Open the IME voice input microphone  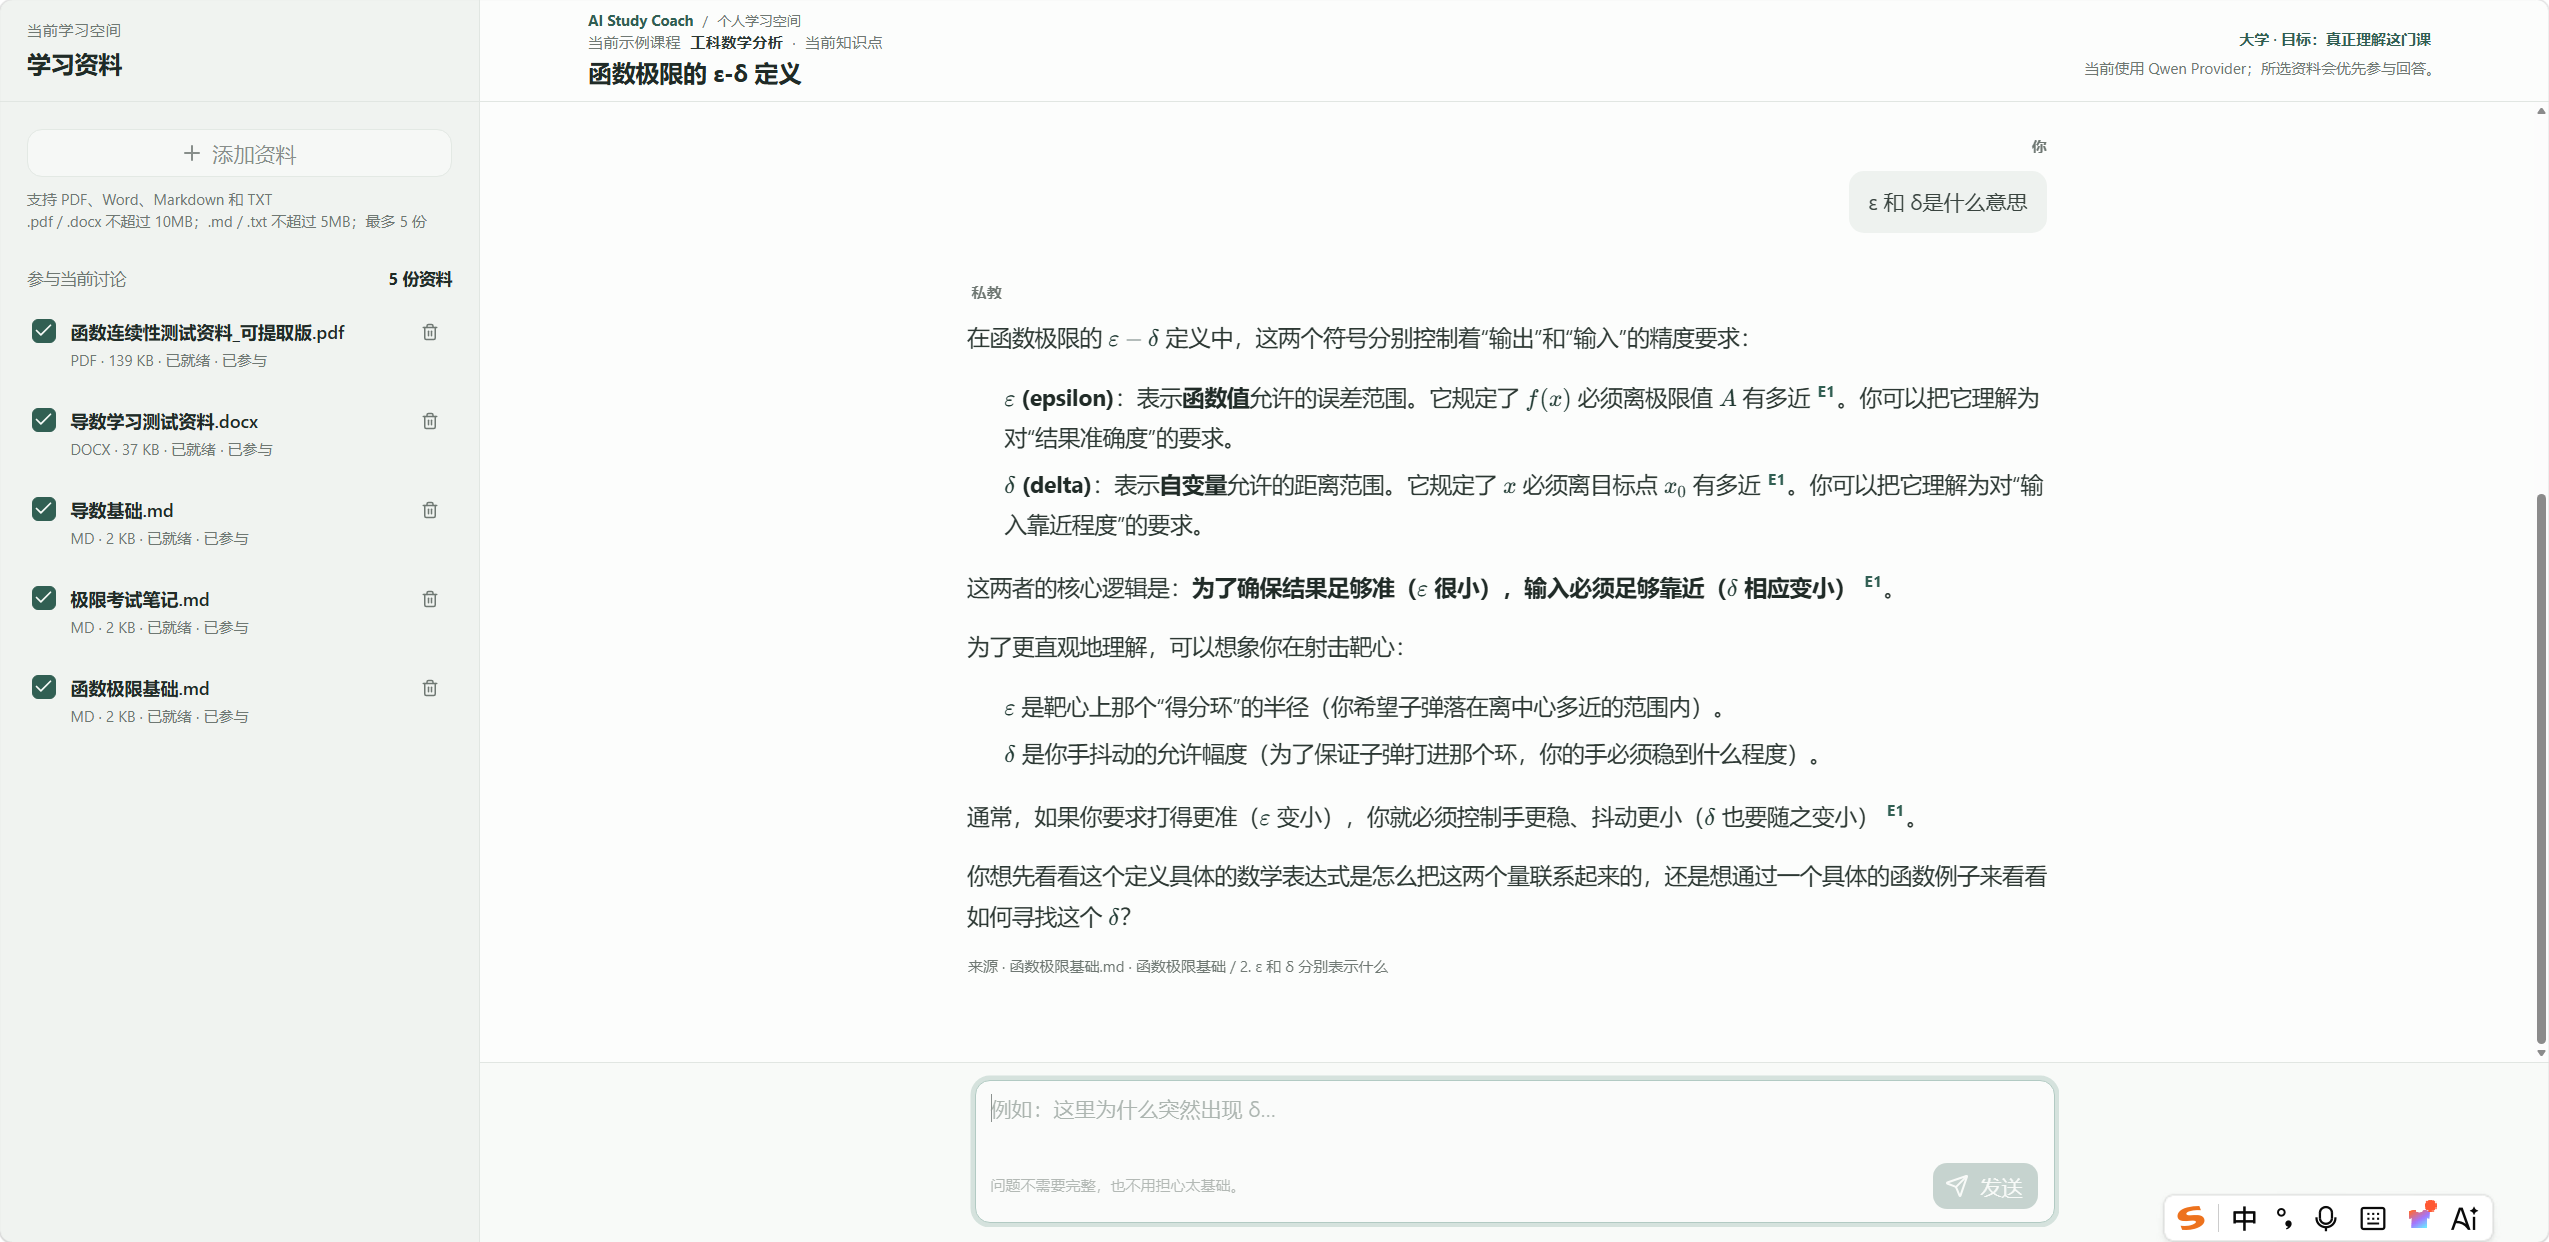tap(2326, 1217)
